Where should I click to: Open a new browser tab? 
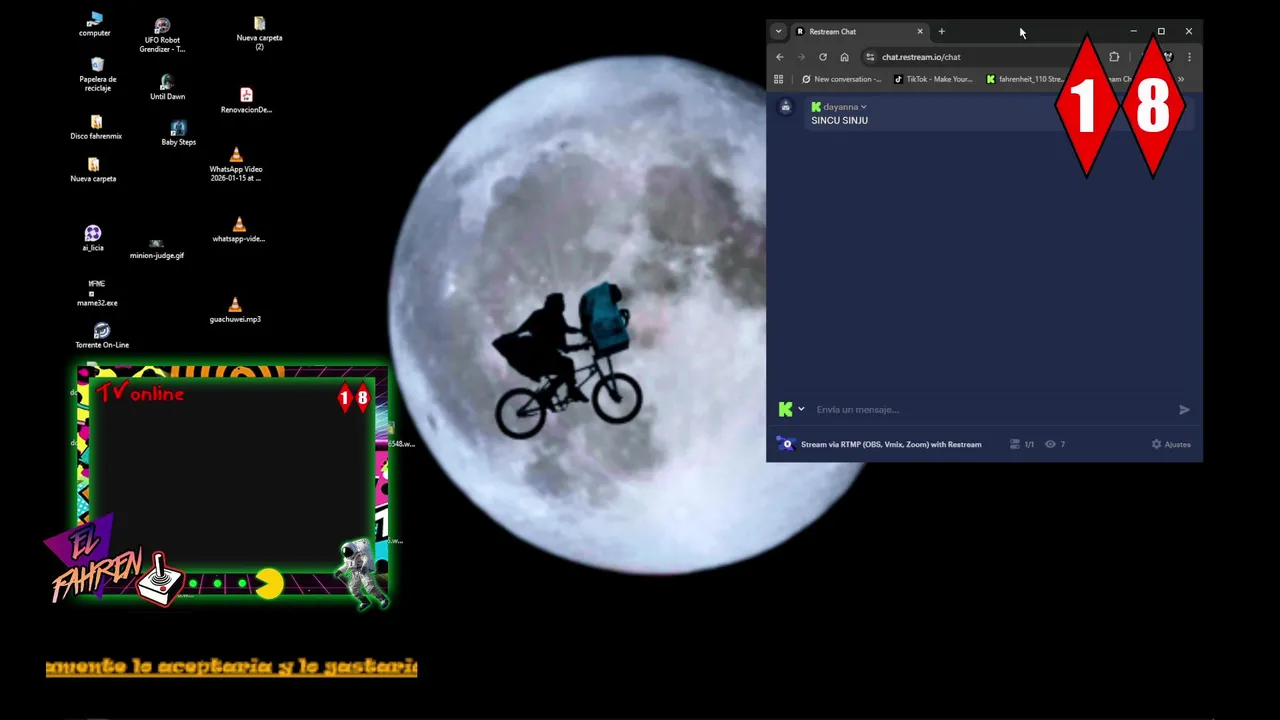coord(941,31)
